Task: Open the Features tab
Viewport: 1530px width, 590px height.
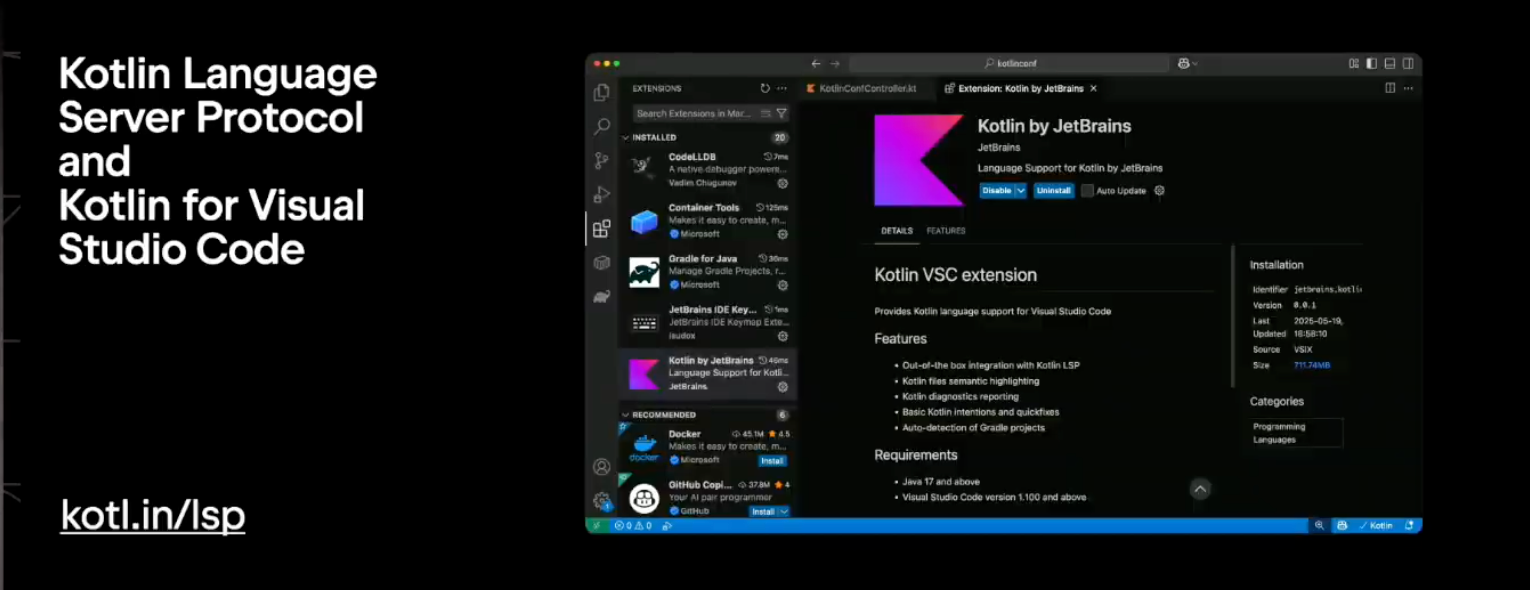Action: coord(946,231)
